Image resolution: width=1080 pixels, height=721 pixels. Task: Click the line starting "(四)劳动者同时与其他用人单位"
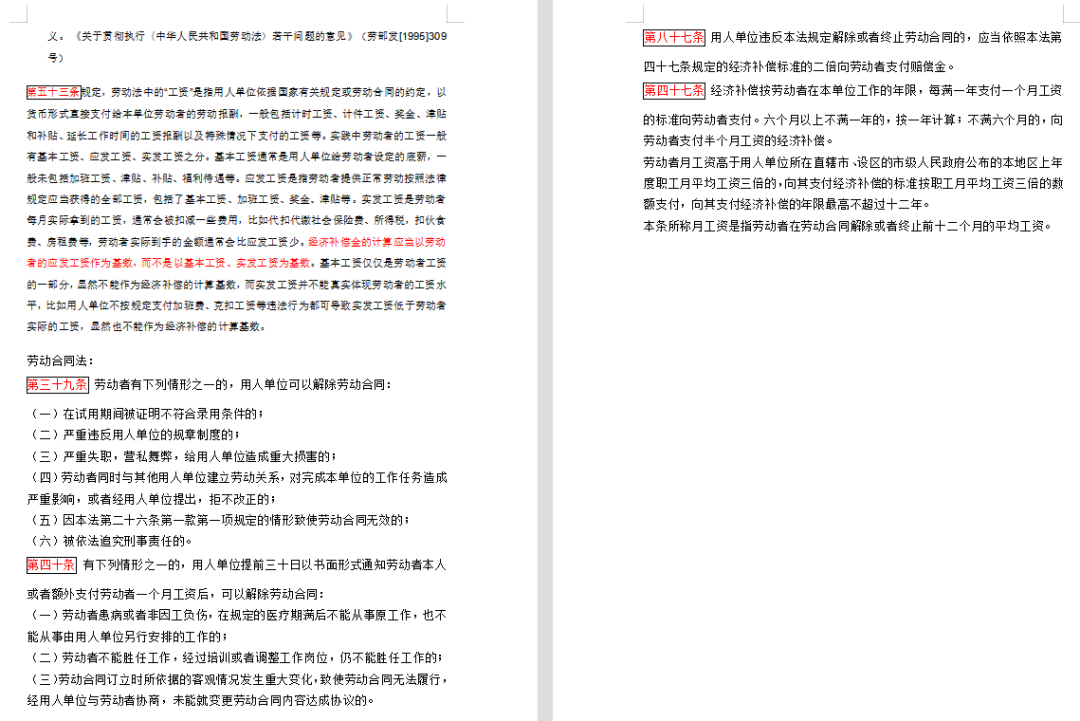click(x=237, y=478)
